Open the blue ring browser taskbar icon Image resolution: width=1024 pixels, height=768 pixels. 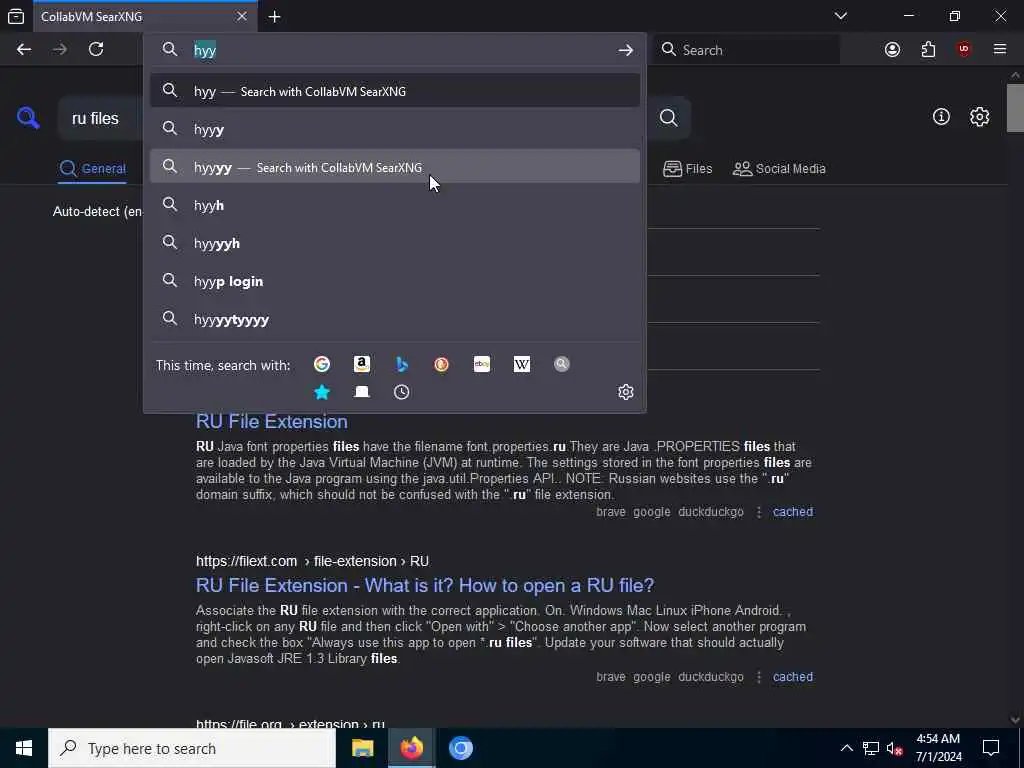tap(460, 748)
